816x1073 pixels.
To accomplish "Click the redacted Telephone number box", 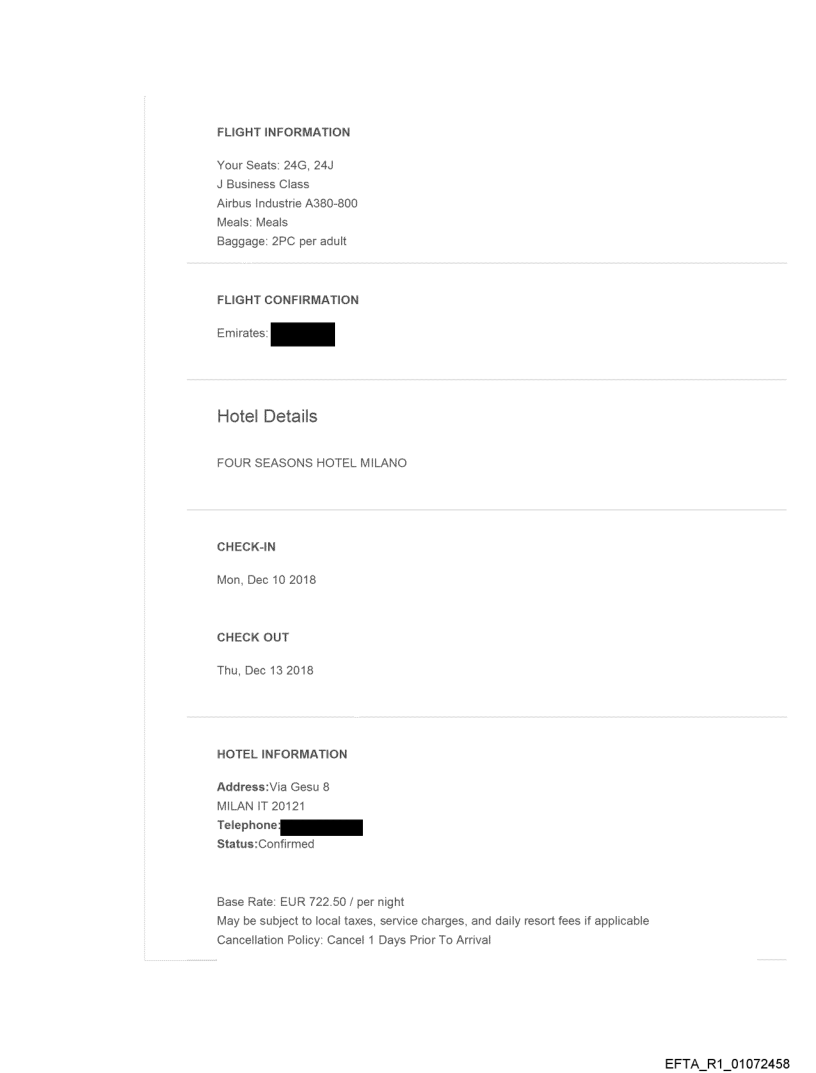I will point(321,826).
